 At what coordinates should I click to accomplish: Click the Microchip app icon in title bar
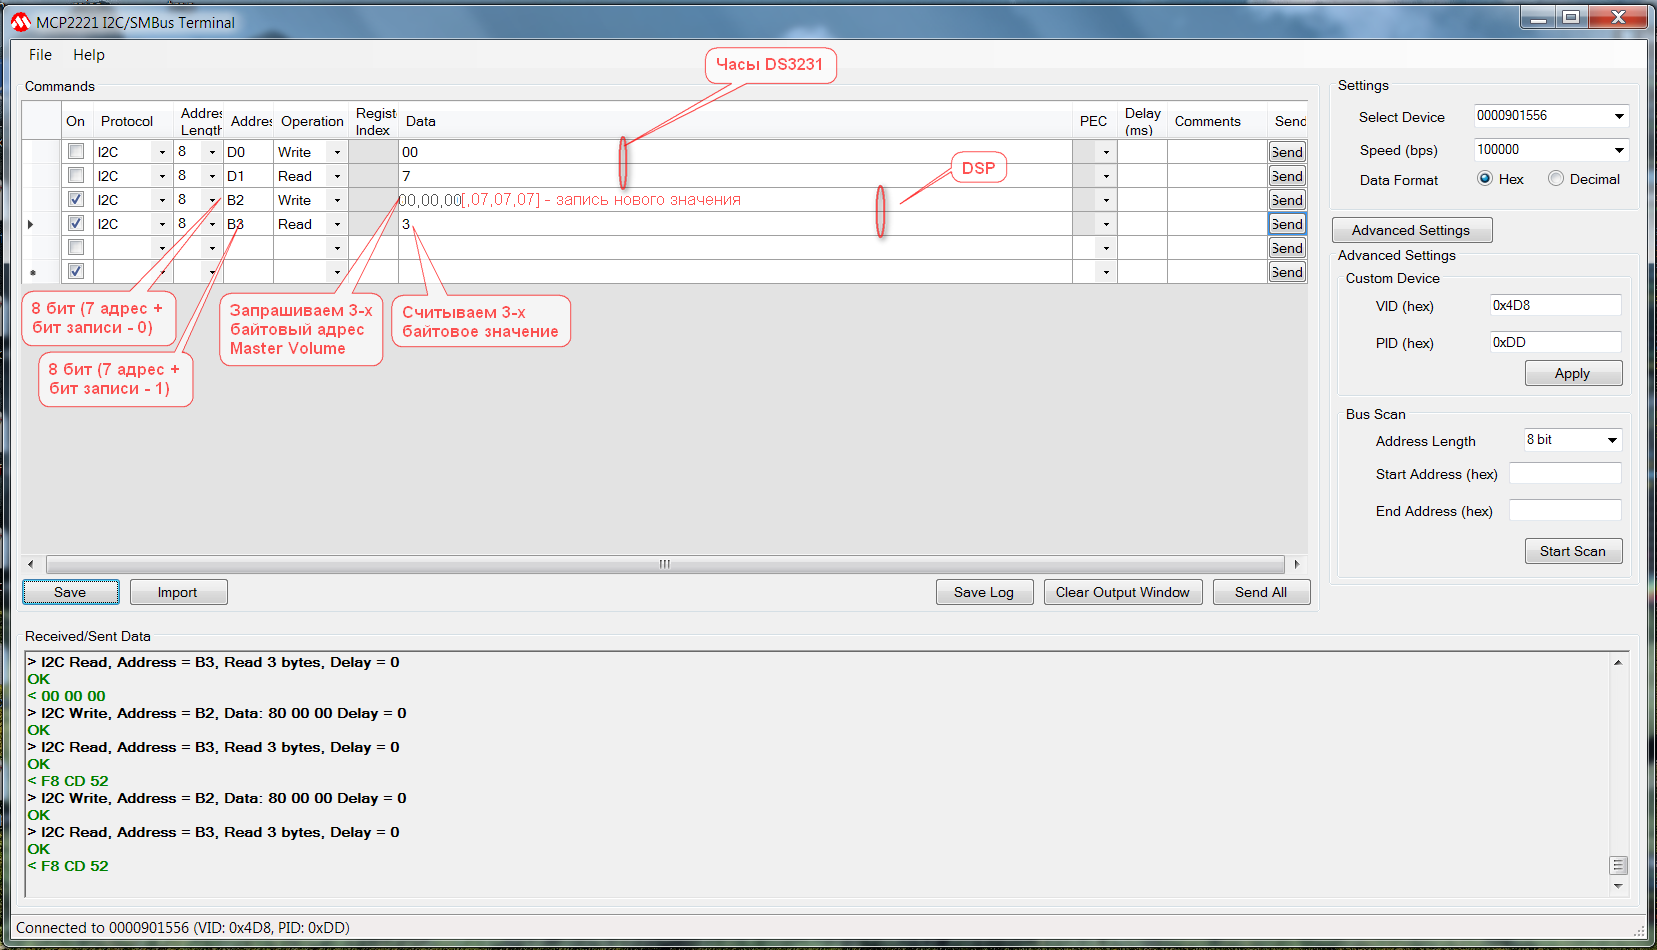pos(21,22)
